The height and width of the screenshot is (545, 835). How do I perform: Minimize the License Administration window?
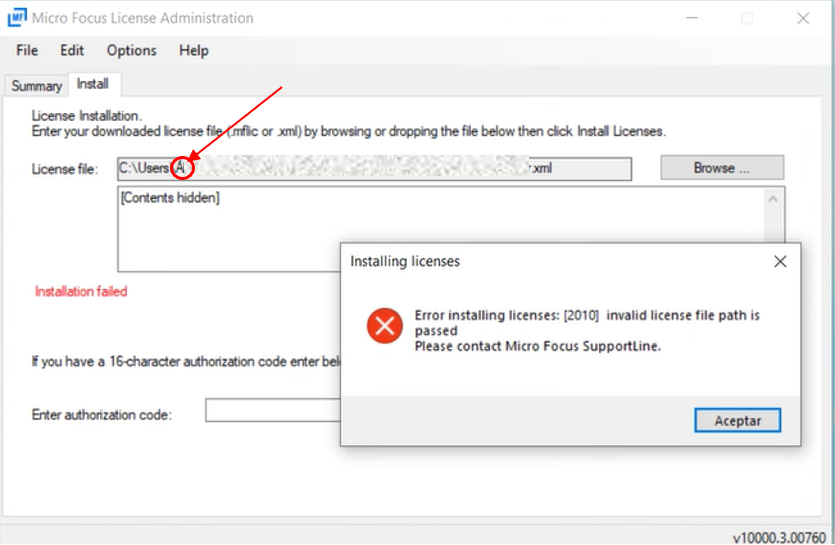click(x=690, y=18)
